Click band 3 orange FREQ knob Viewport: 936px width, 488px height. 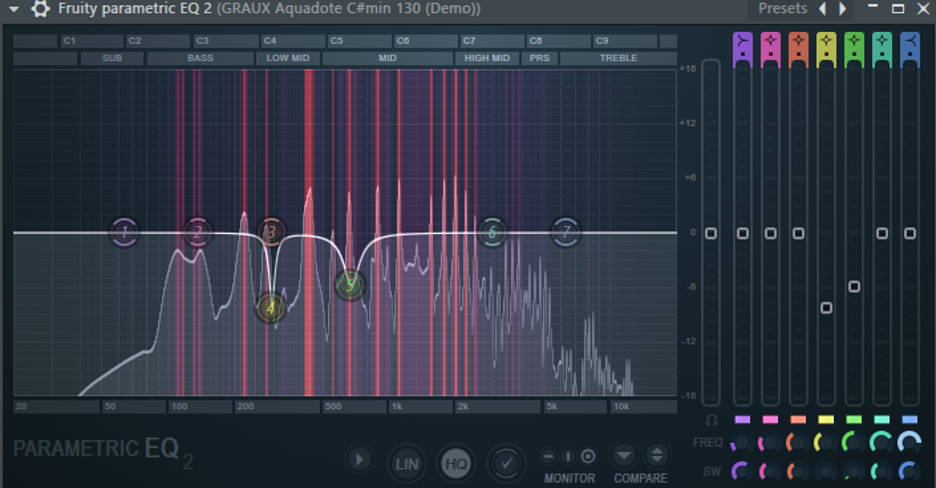pyautogui.click(x=797, y=443)
